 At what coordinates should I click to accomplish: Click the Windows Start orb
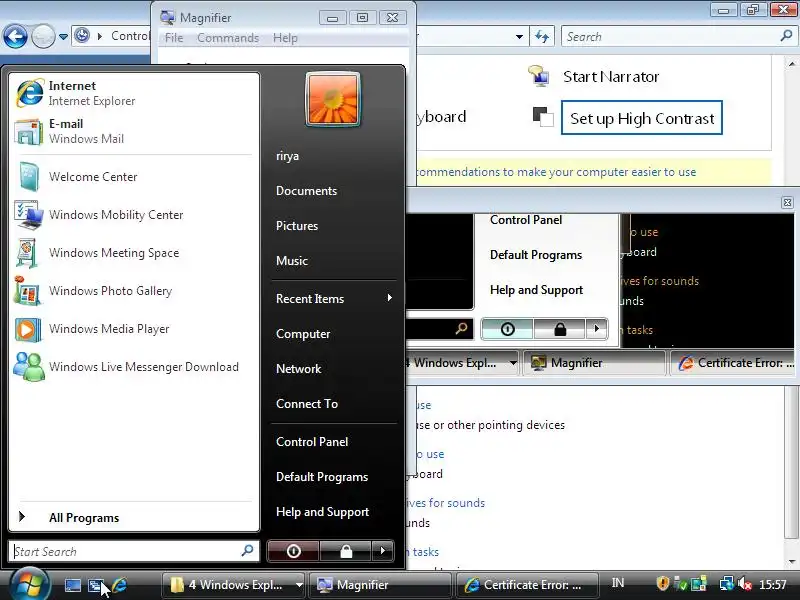[29, 585]
